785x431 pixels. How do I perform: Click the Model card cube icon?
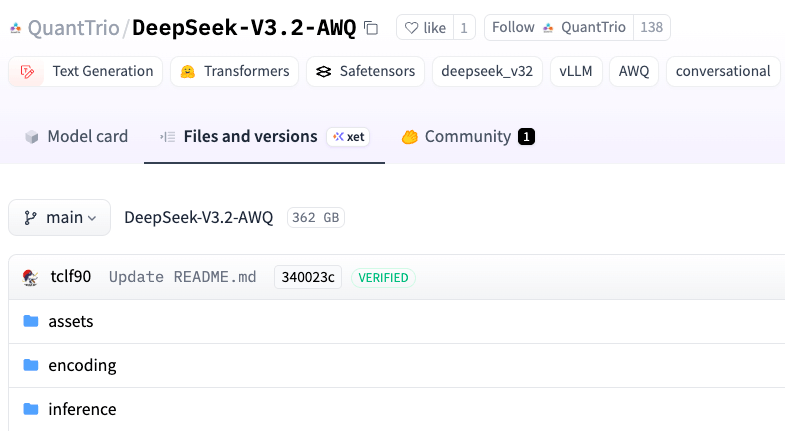coord(32,137)
